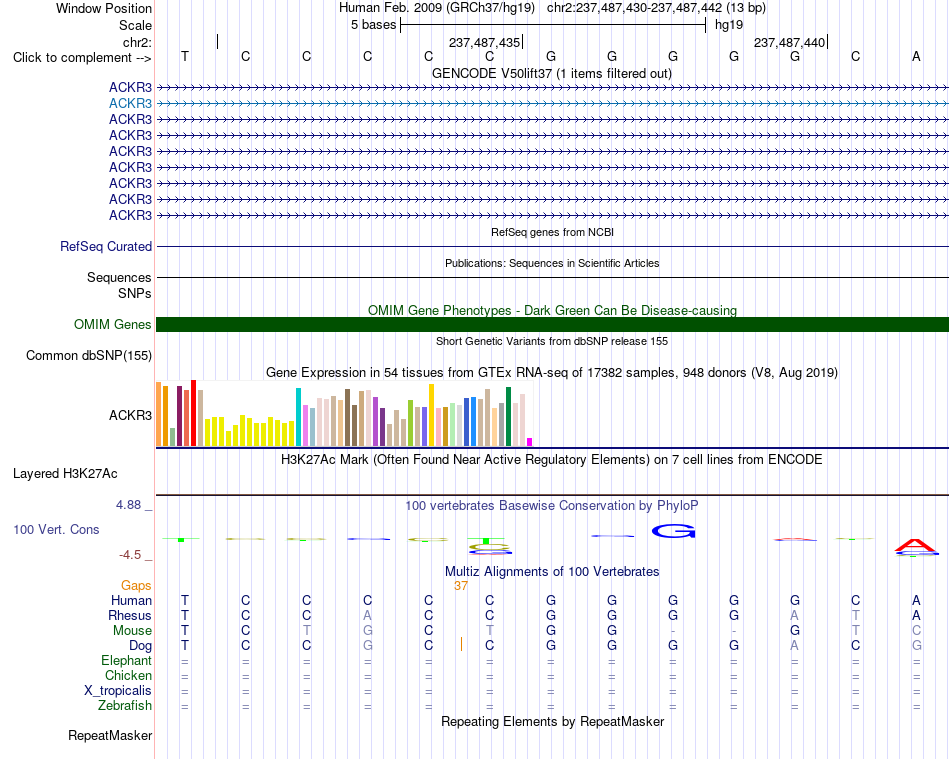Viewport: 950px width, 759px height.
Task: Click the Human species label
Action: [131, 600]
